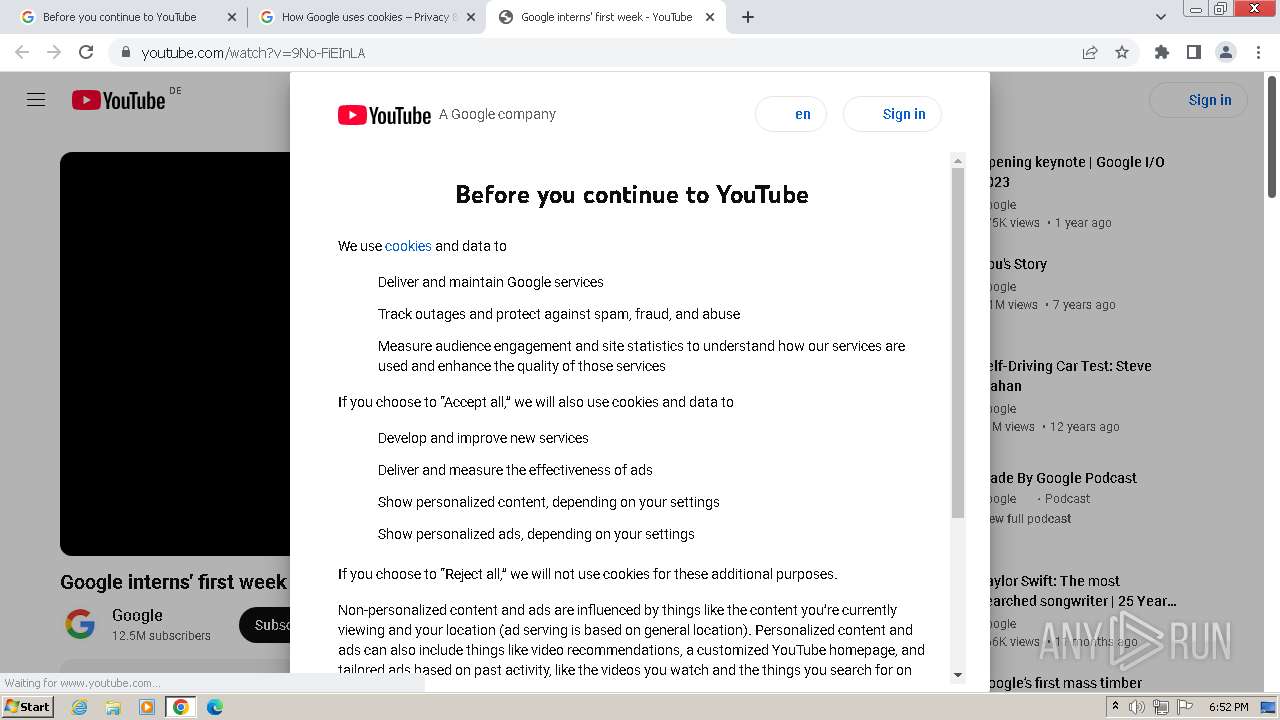
Task: Click the Chrome taskbar icon
Action: point(181,707)
